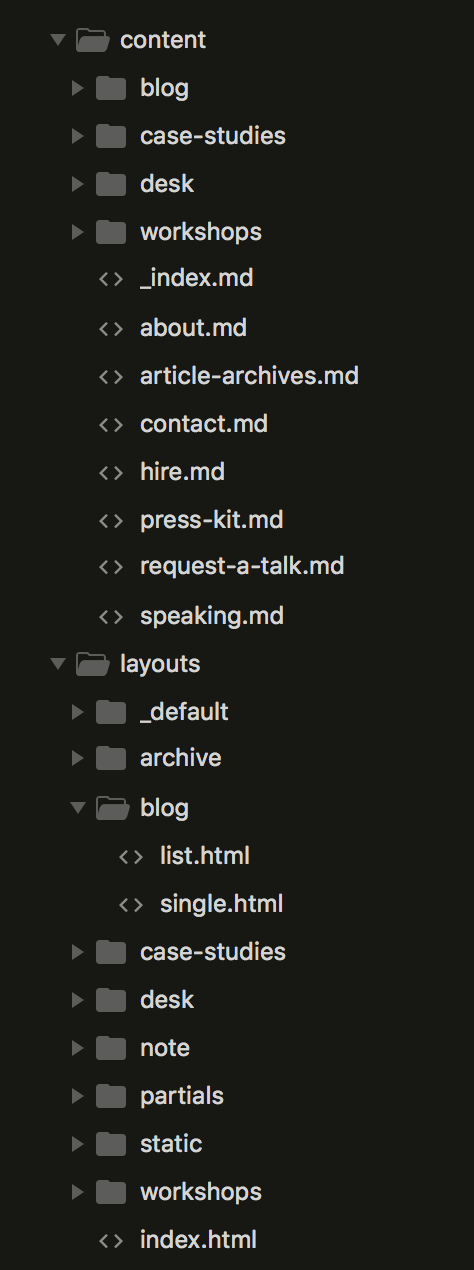Expand the _default folder arrow
Image resolution: width=474 pixels, height=1270 pixels.
tap(78, 712)
